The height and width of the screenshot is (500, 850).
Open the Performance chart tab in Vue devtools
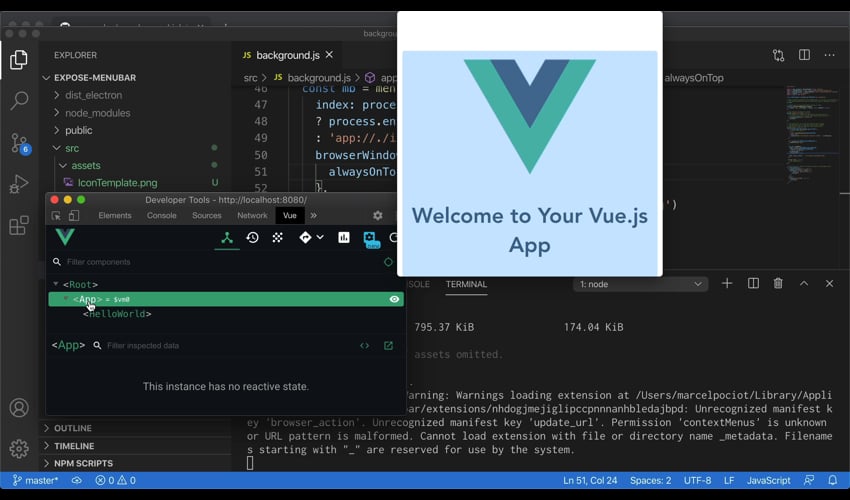tap(344, 238)
